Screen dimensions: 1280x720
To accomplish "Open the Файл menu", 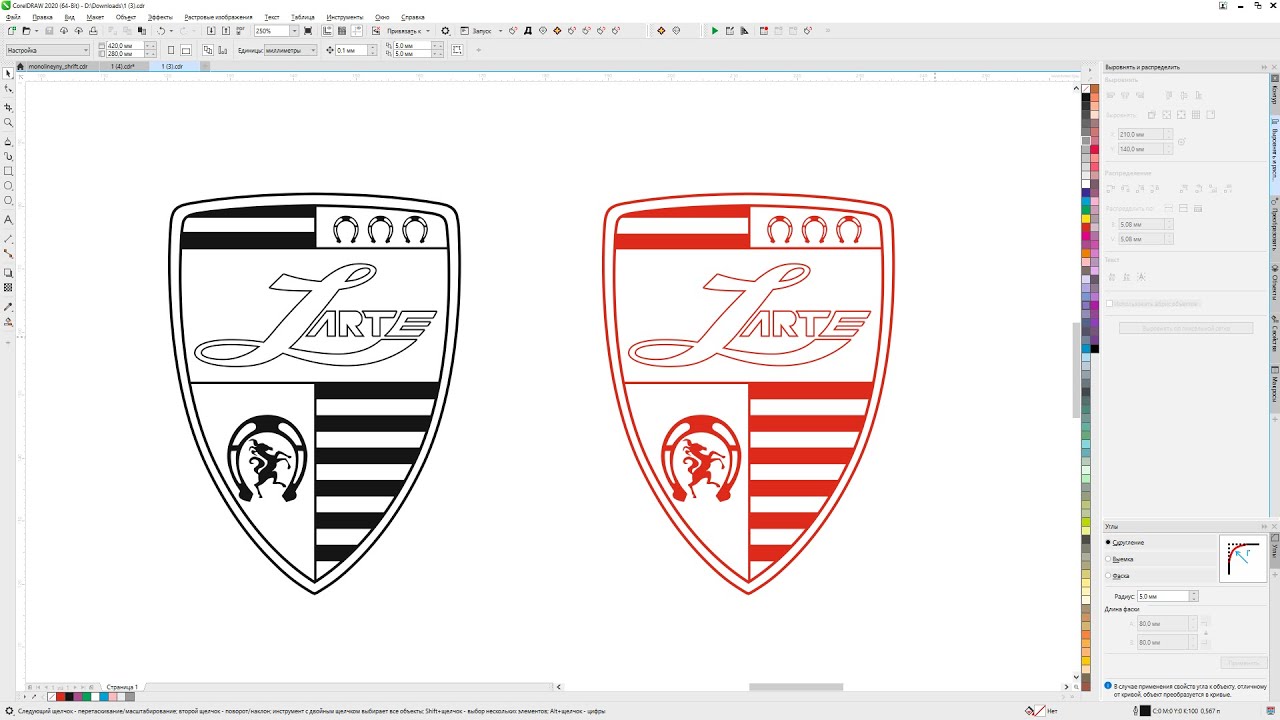I will point(13,17).
